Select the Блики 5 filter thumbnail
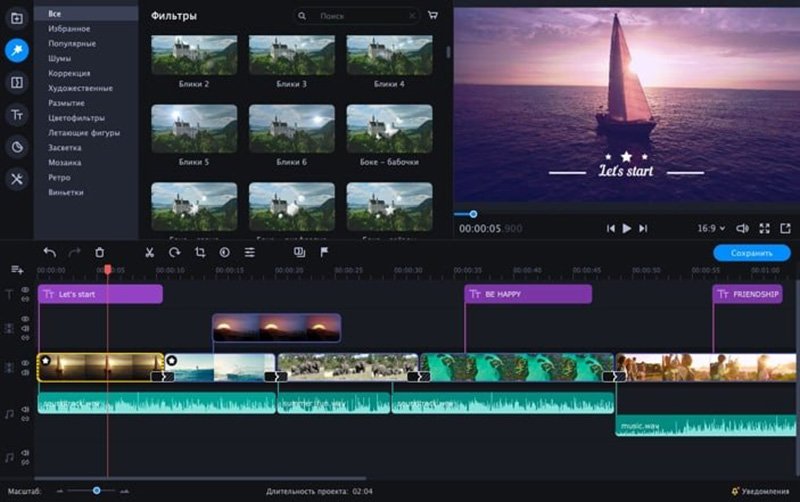 (194, 128)
